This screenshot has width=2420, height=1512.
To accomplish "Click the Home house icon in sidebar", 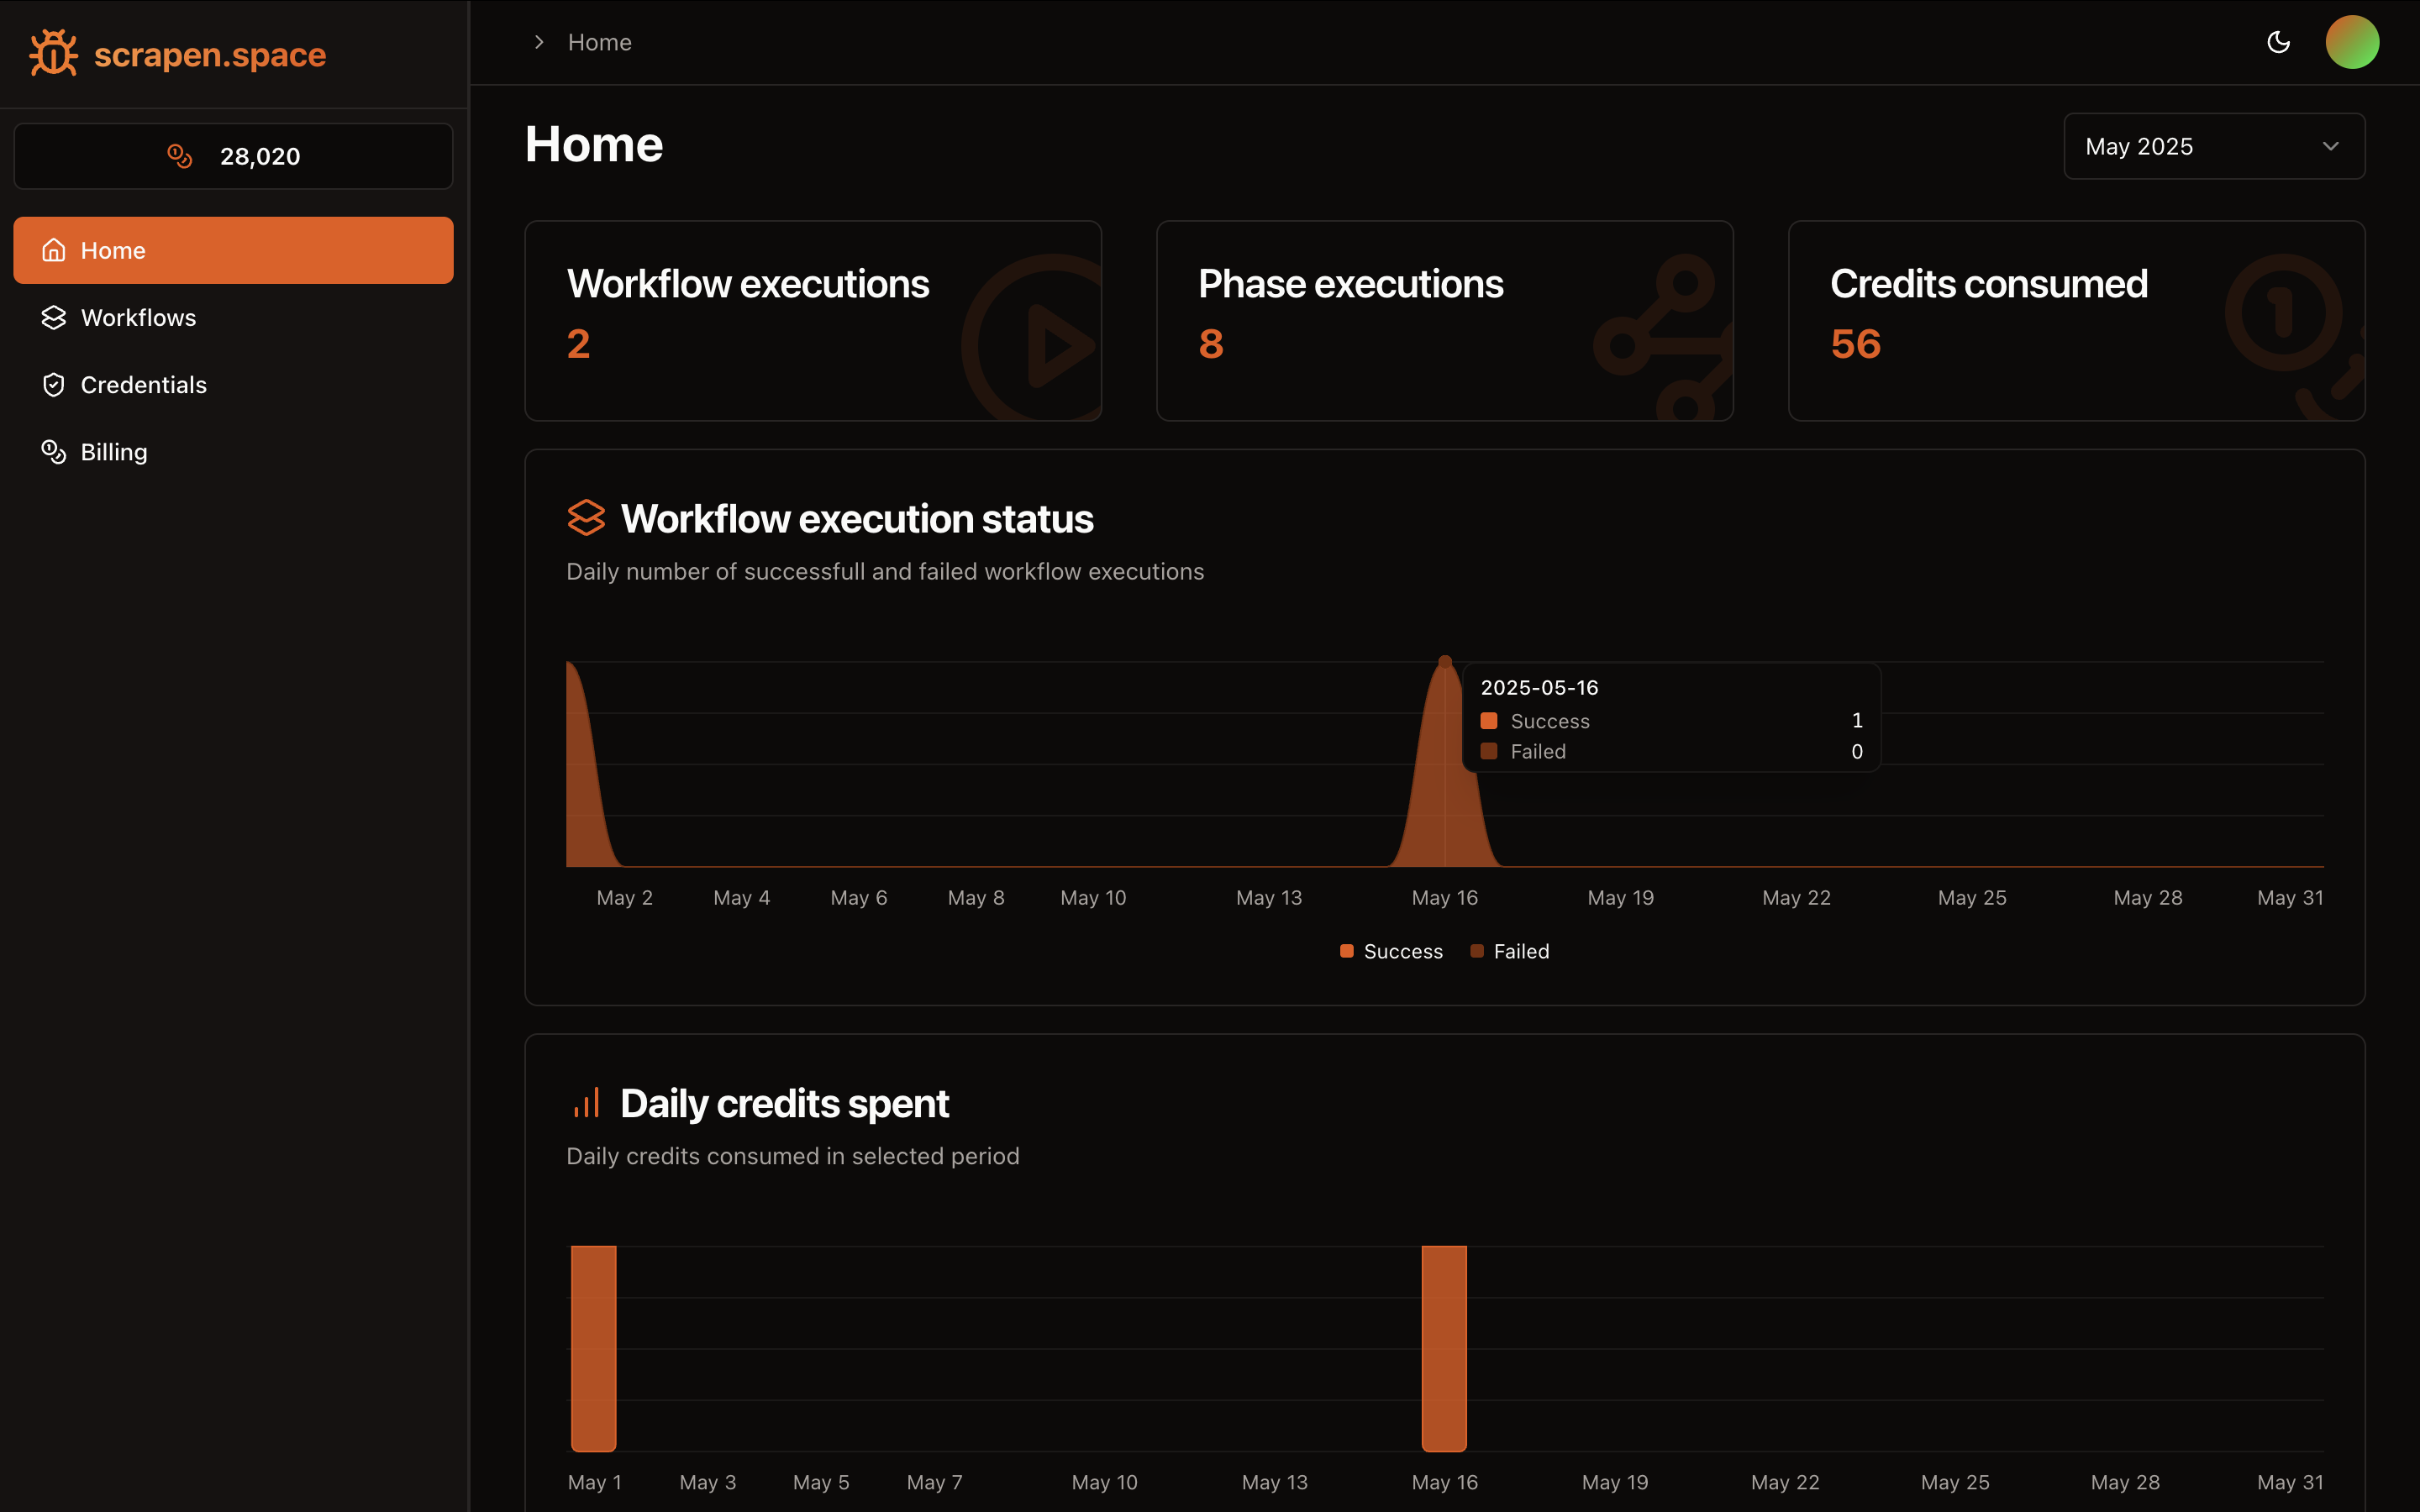I will (x=54, y=250).
